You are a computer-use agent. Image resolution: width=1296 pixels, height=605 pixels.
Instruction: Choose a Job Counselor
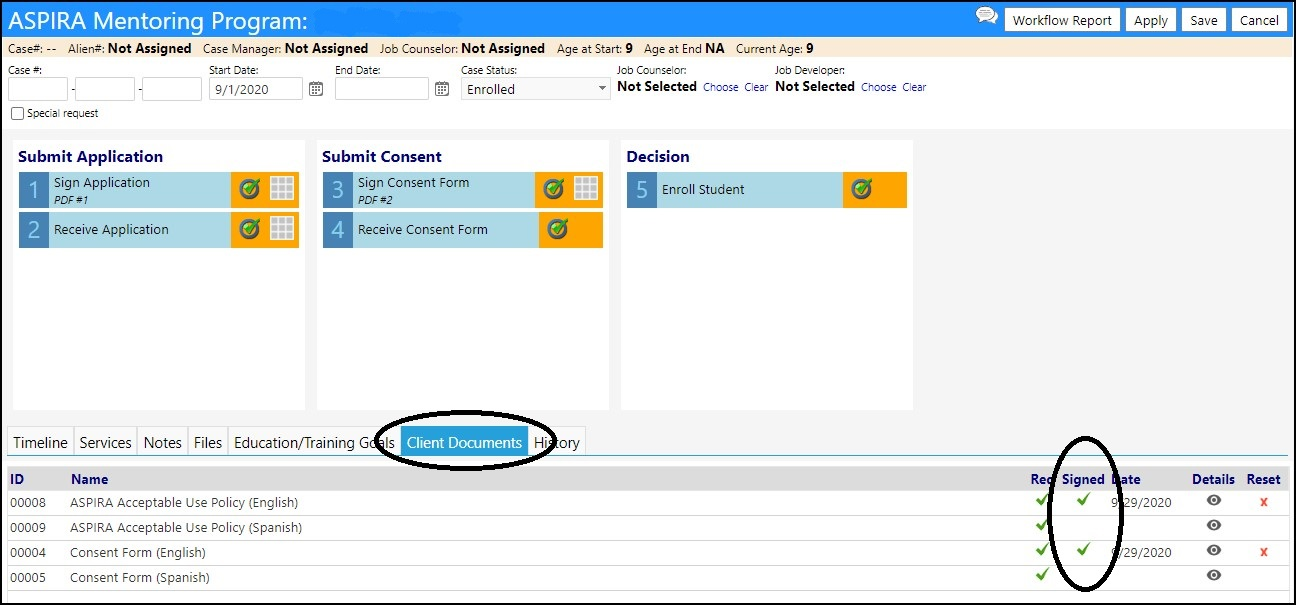click(x=720, y=87)
